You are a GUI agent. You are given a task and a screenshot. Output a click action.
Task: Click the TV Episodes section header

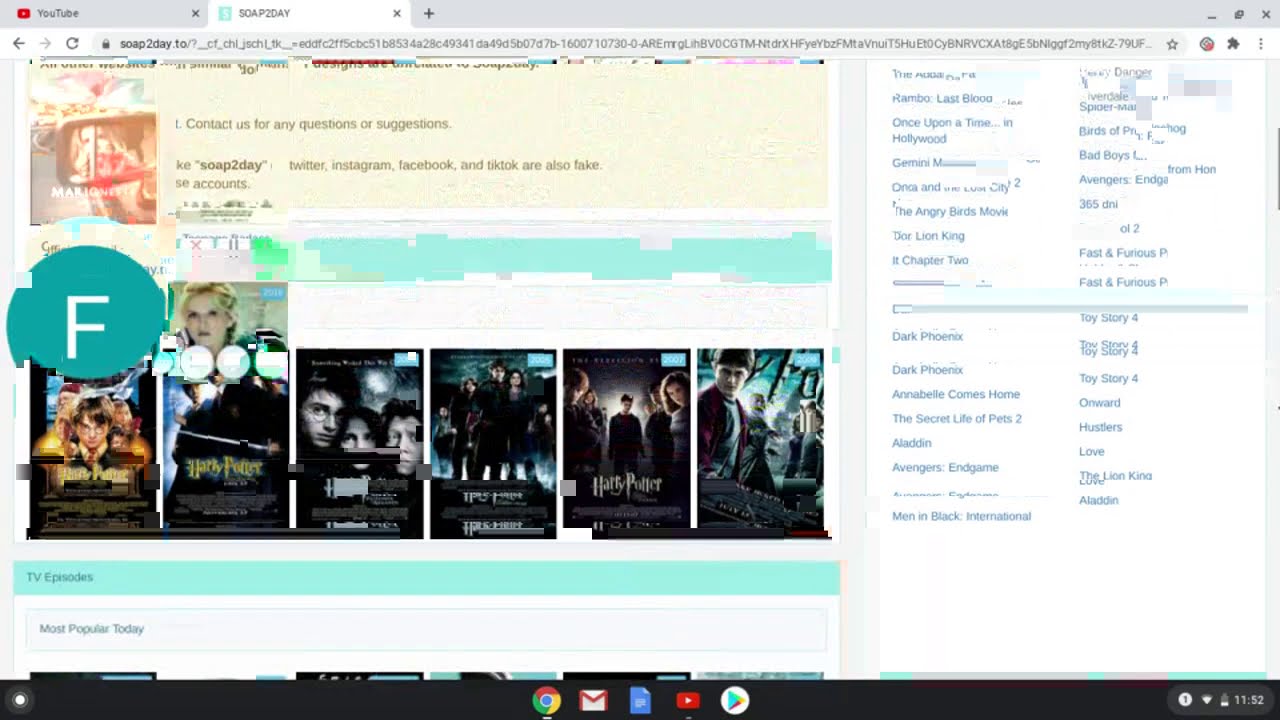pos(427,577)
